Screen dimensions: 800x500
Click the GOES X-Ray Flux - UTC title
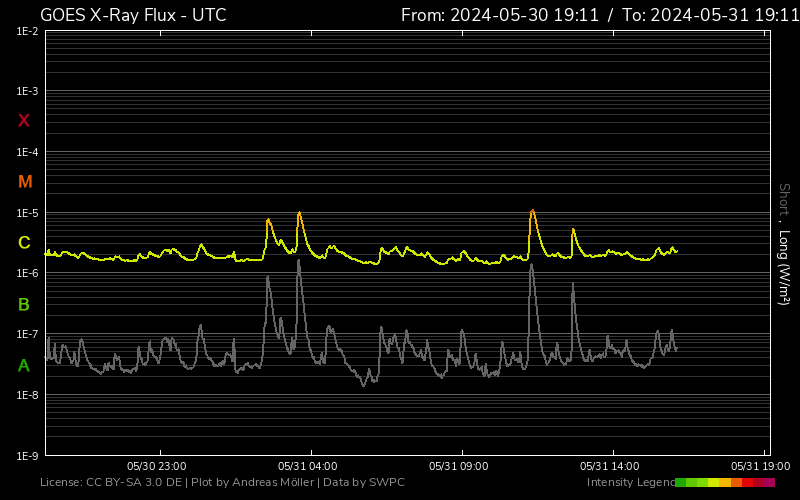(x=133, y=15)
